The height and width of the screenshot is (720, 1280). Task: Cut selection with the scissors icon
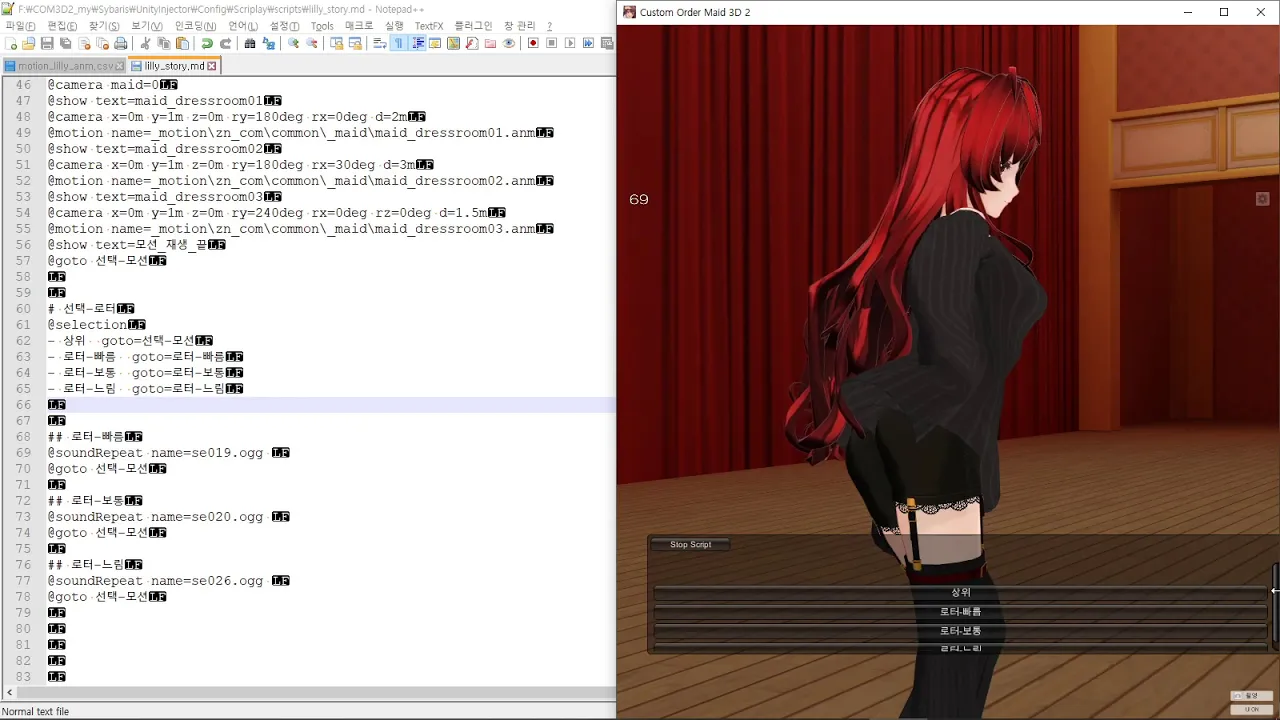[x=145, y=43]
